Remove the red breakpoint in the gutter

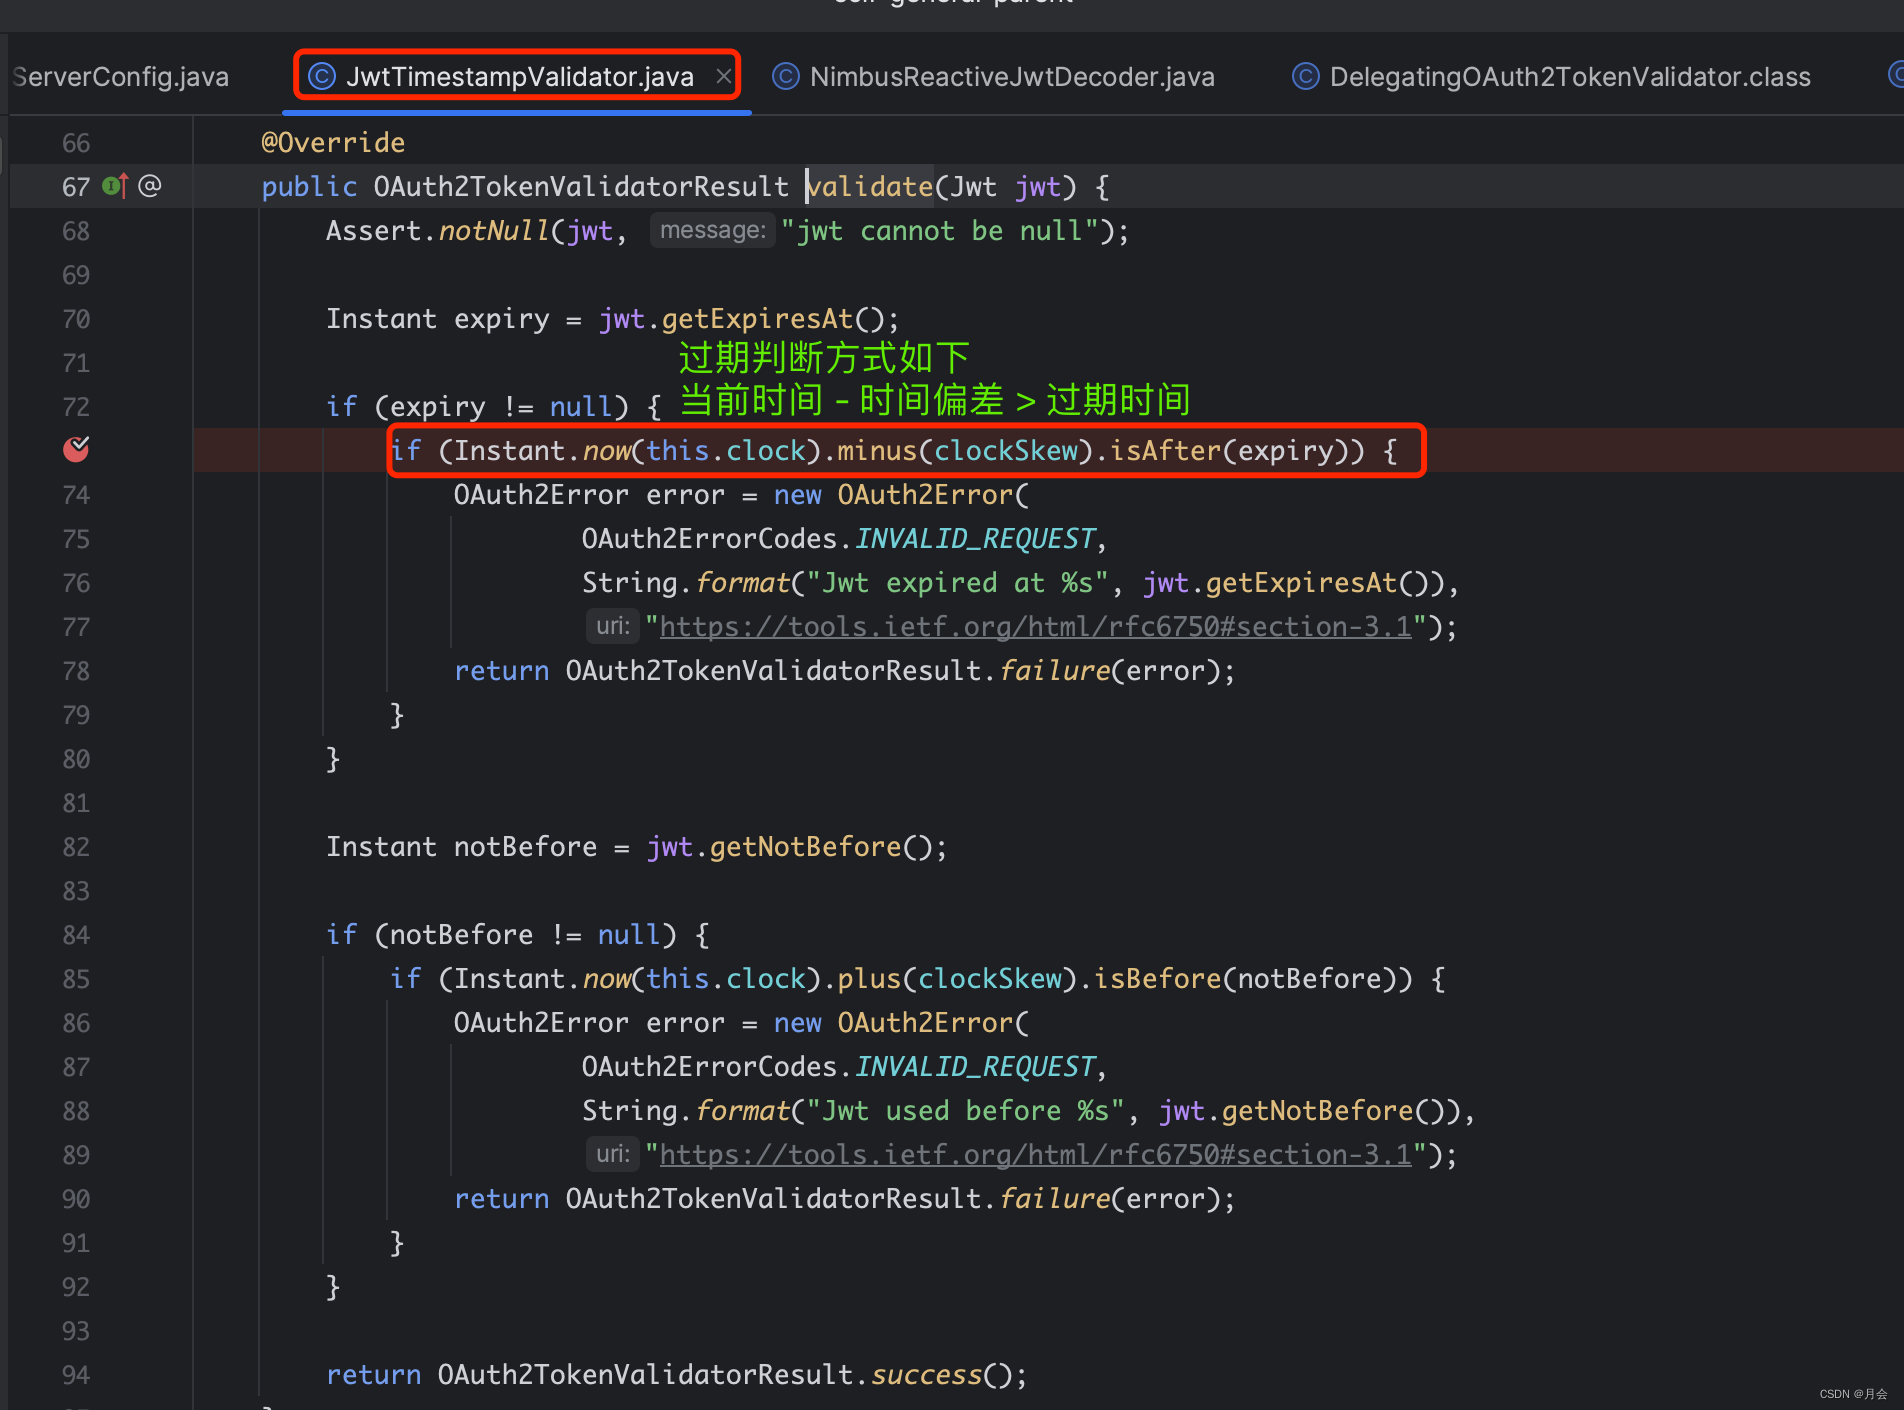(76, 450)
